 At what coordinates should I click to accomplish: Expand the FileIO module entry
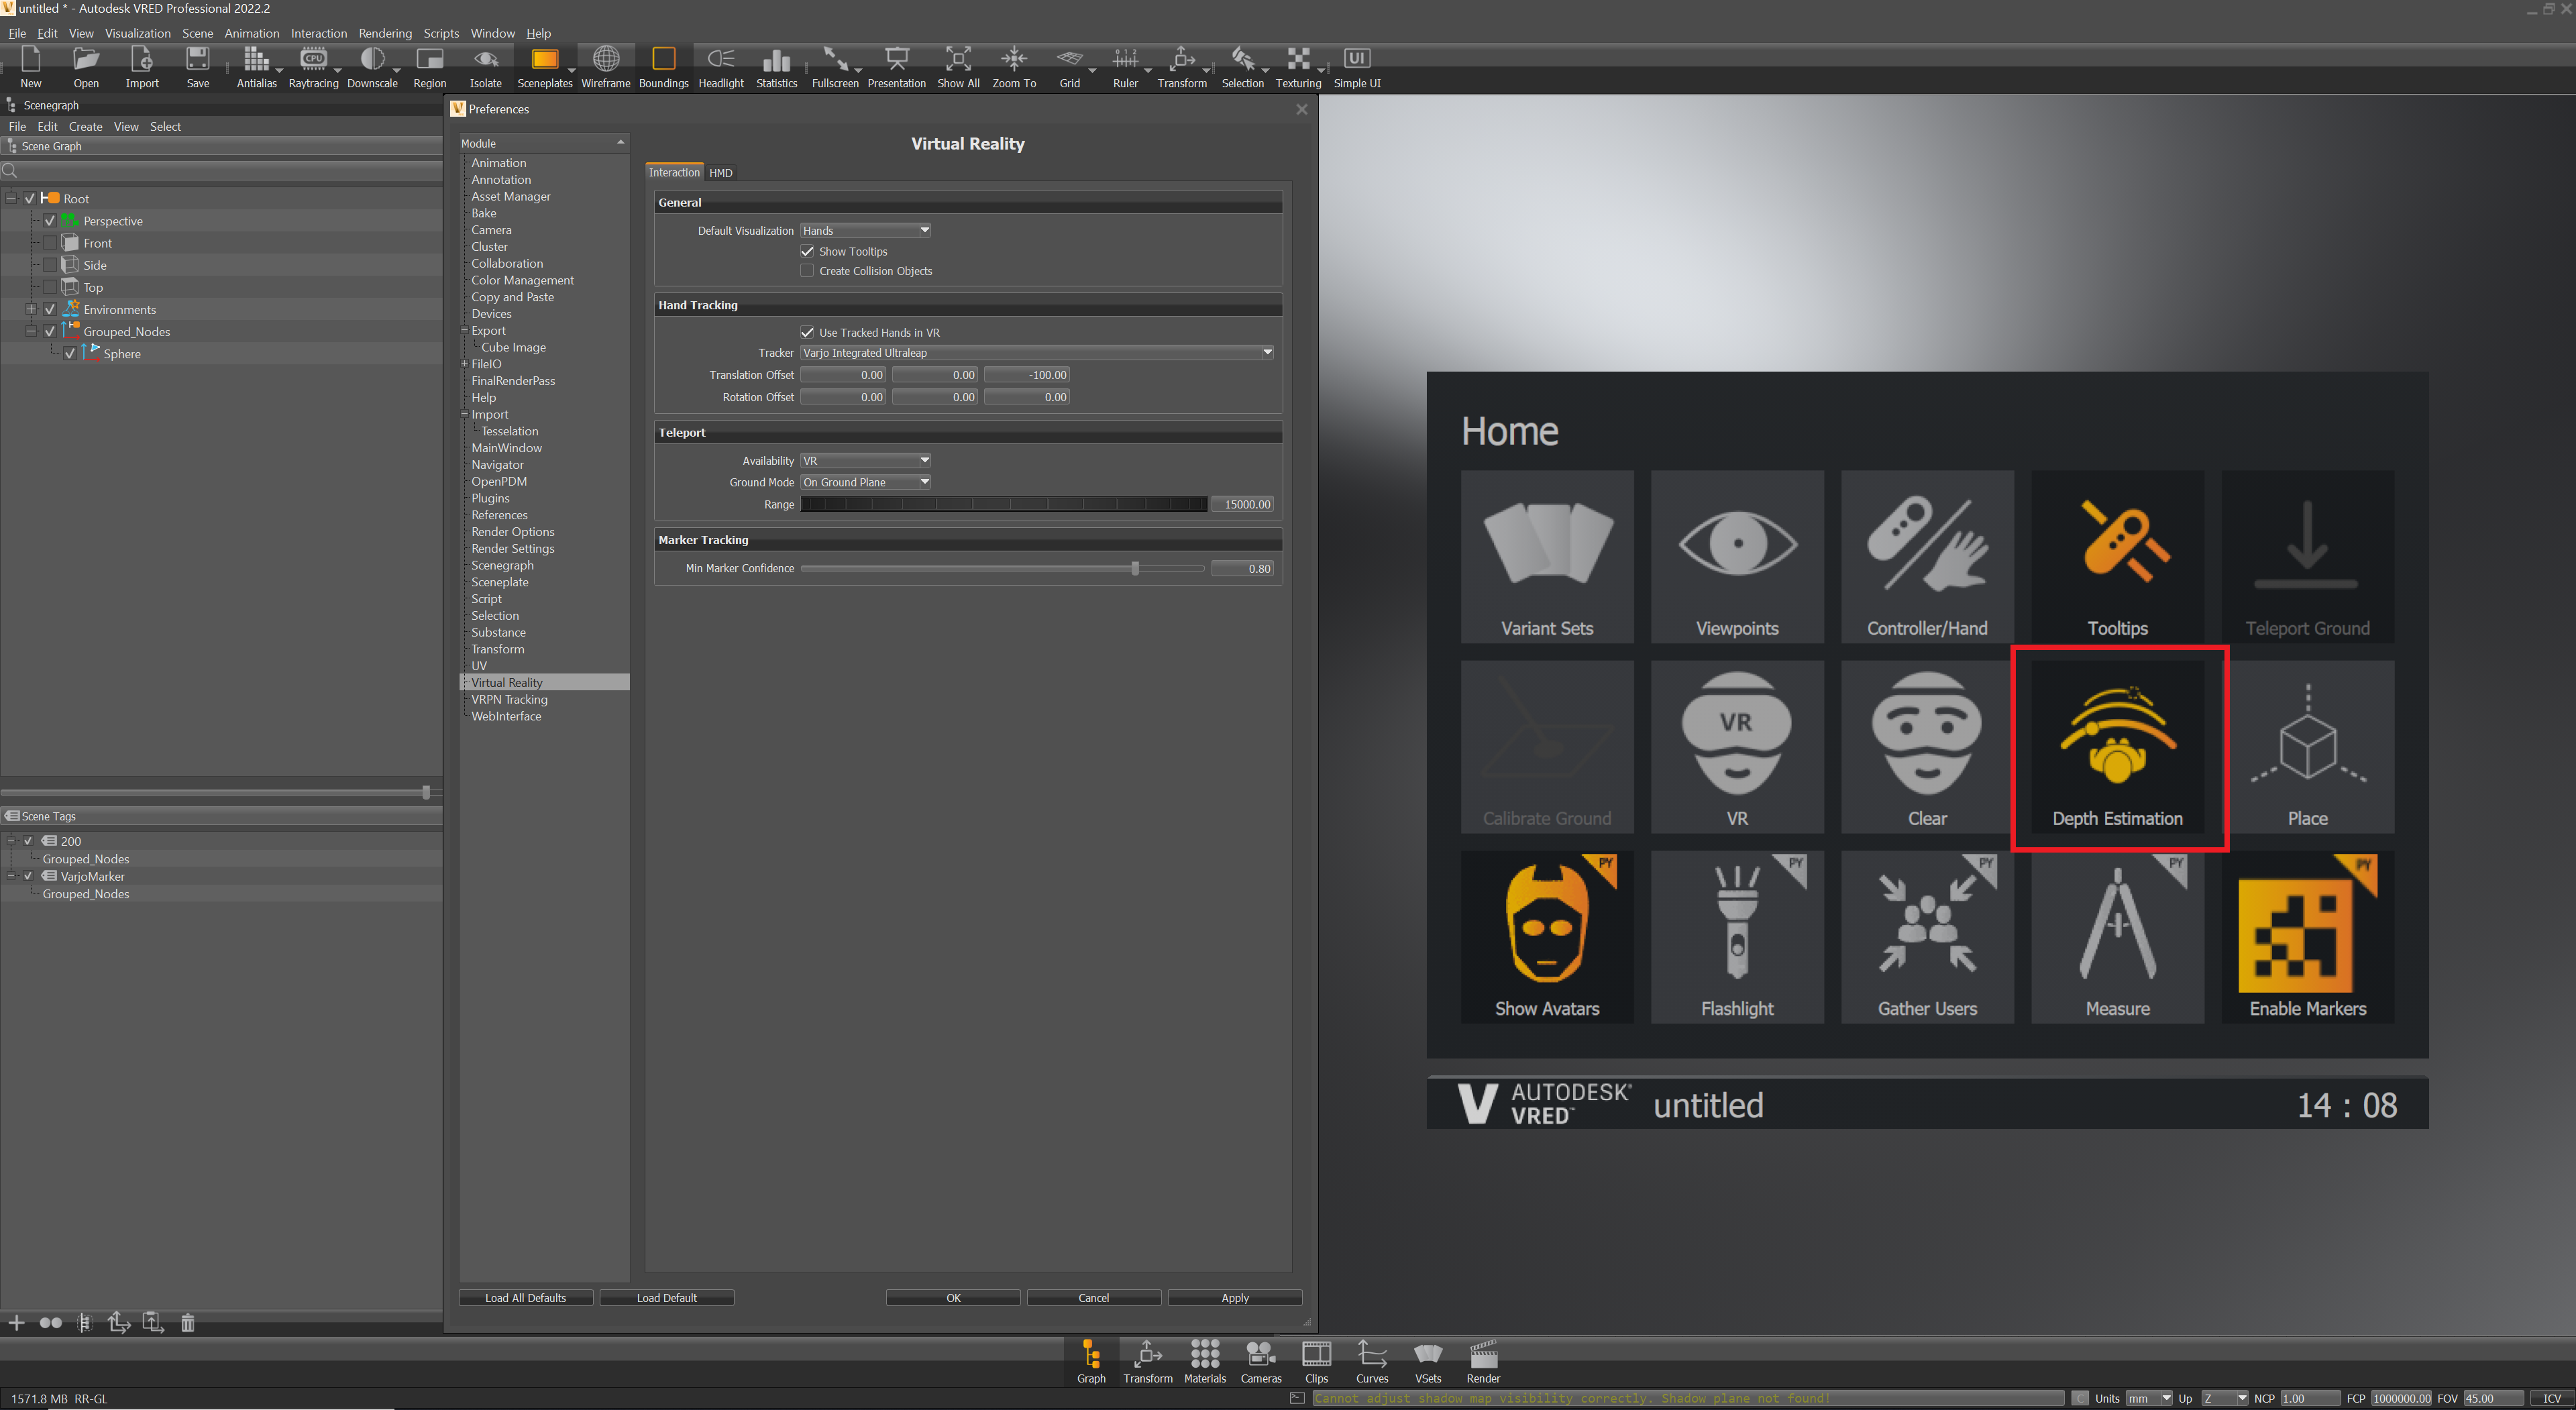click(465, 364)
